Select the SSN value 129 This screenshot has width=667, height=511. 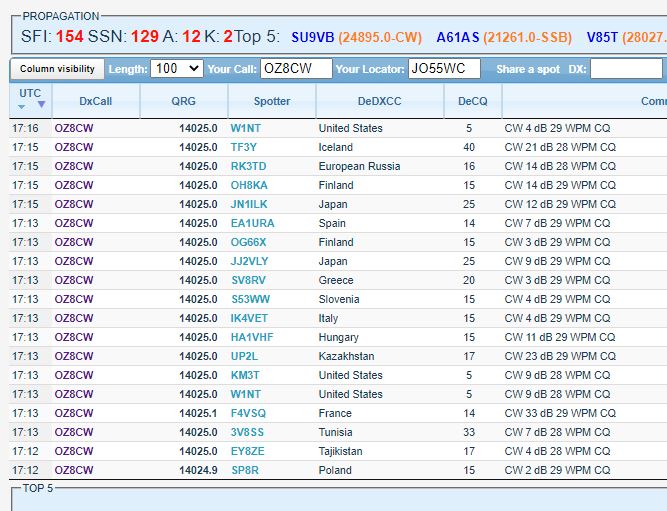(x=145, y=37)
